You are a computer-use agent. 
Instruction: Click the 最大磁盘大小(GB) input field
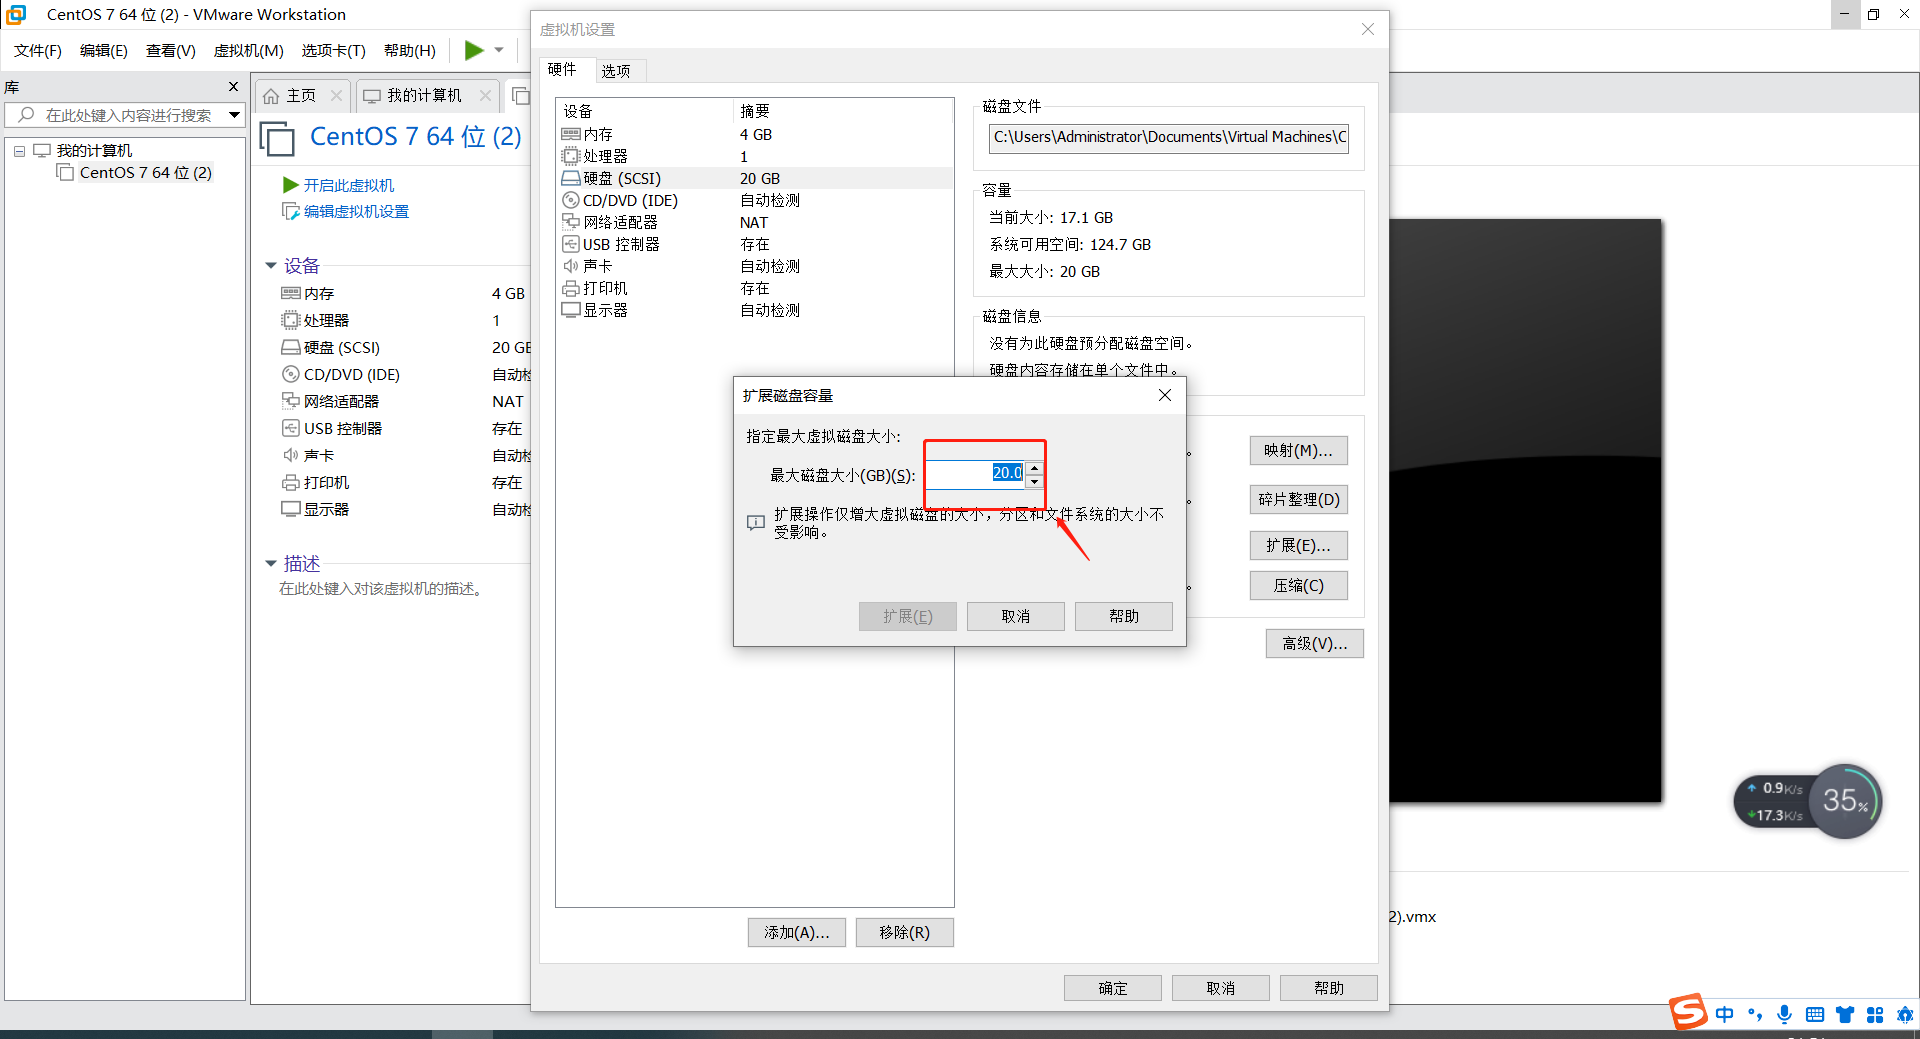coord(976,474)
